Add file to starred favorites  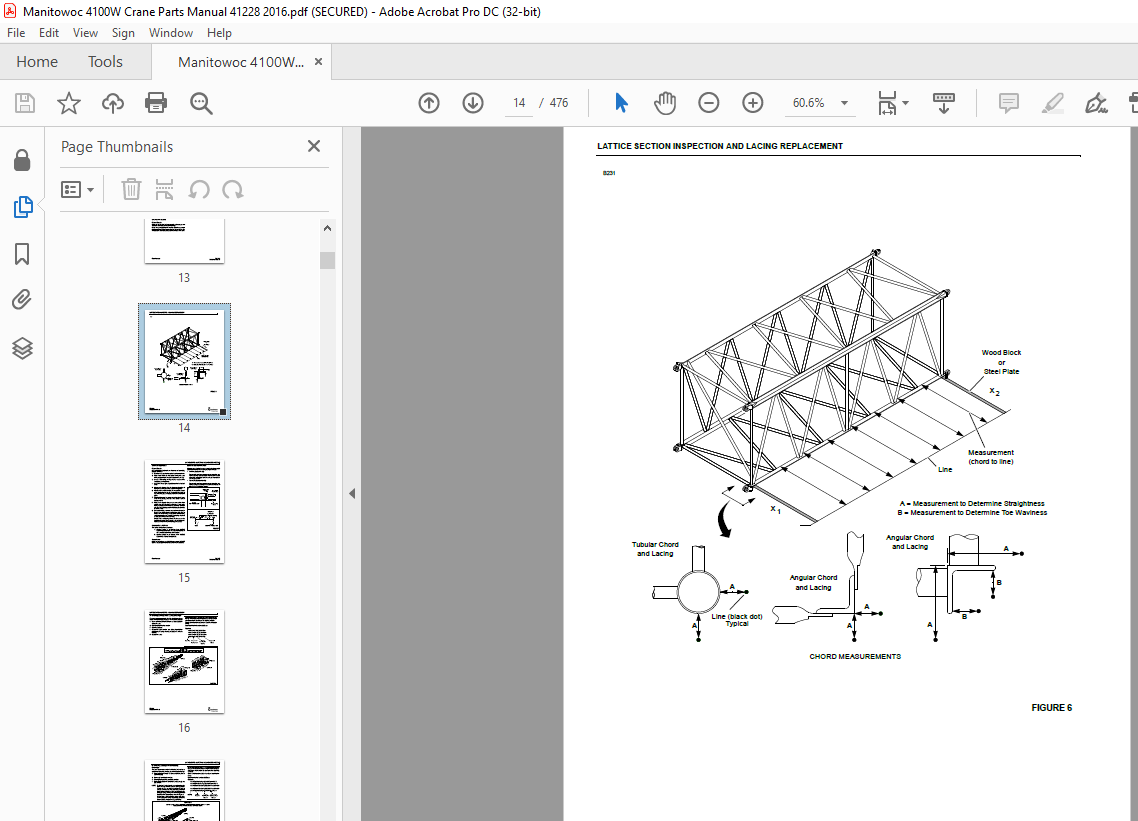coord(69,103)
